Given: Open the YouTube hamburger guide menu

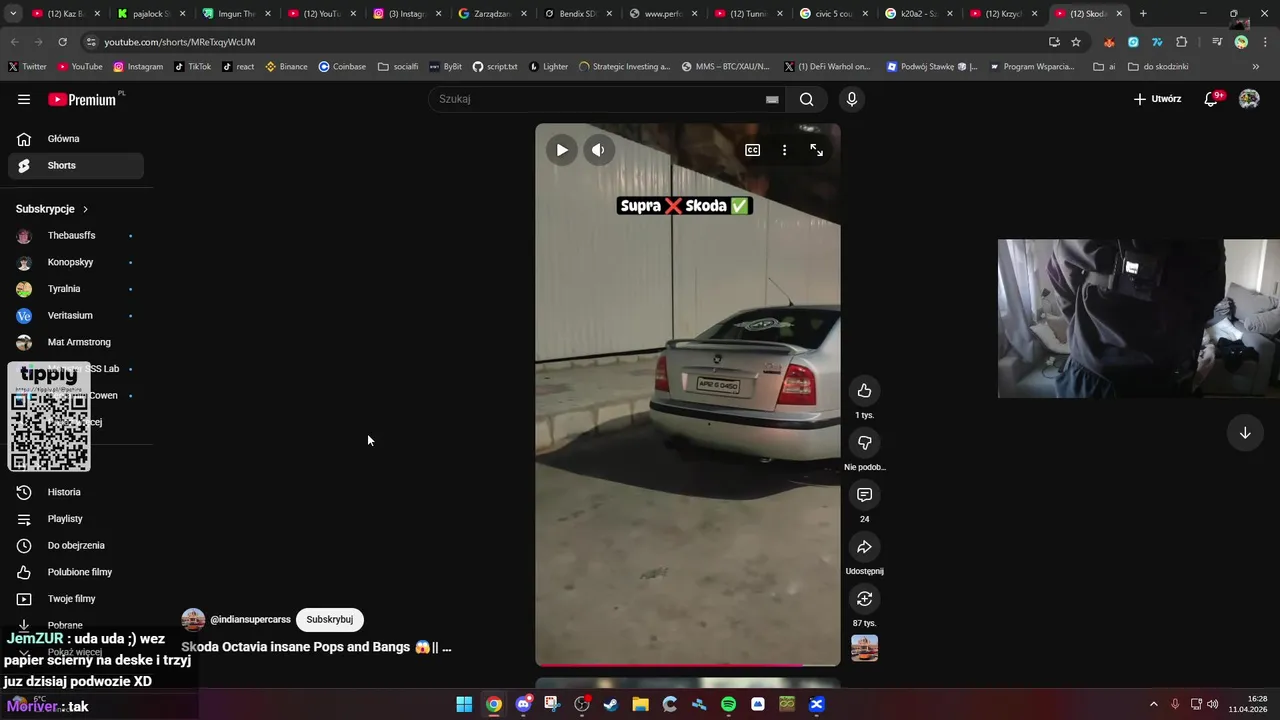Looking at the screenshot, I should click(24, 99).
